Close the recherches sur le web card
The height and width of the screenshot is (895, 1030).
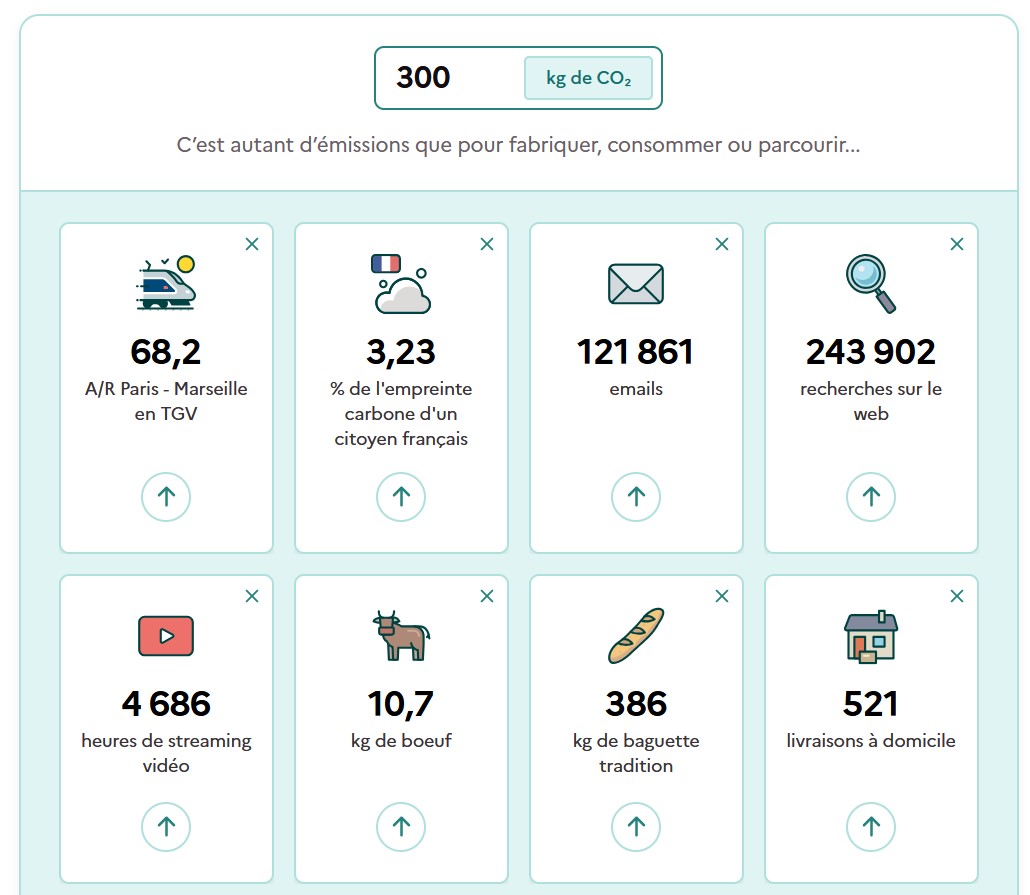pyautogui.click(x=957, y=244)
